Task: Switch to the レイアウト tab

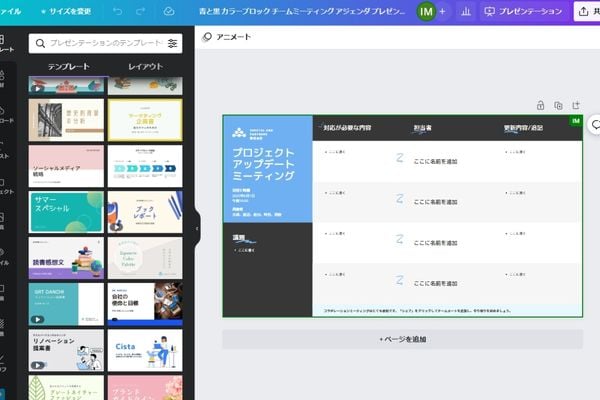Action: click(x=145, y=67)
